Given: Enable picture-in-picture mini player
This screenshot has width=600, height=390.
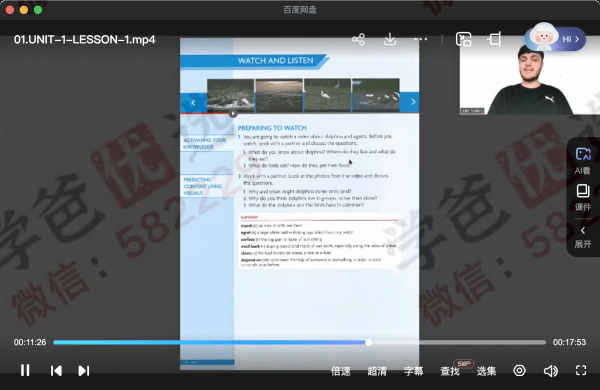Looking at the screenshot, I should coord(463,39).
